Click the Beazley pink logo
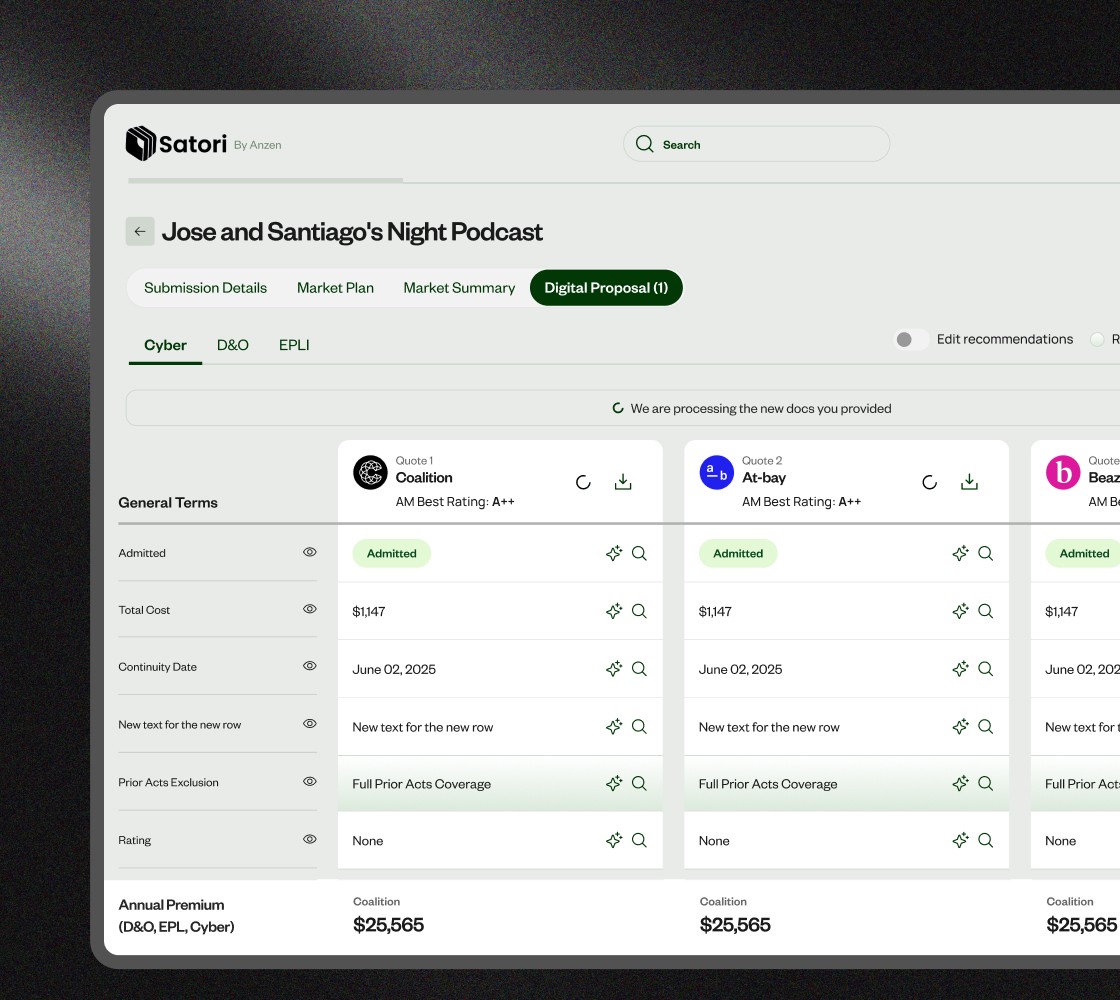The height and width of the screenshot is (1000, 1120). coord(1063,472)
